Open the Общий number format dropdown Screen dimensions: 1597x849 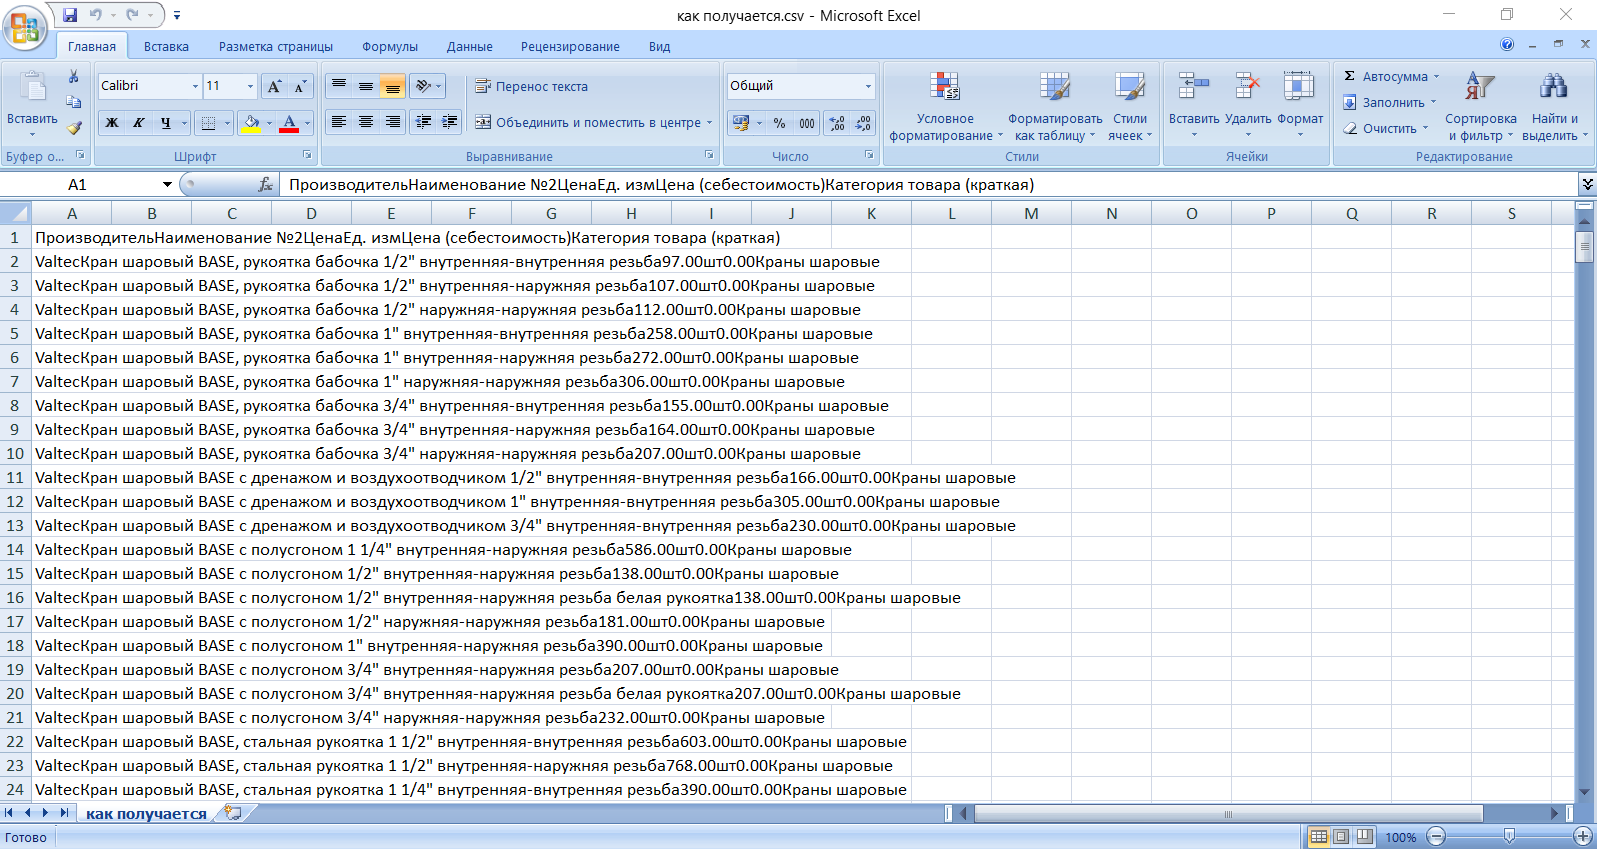point(868,87)
